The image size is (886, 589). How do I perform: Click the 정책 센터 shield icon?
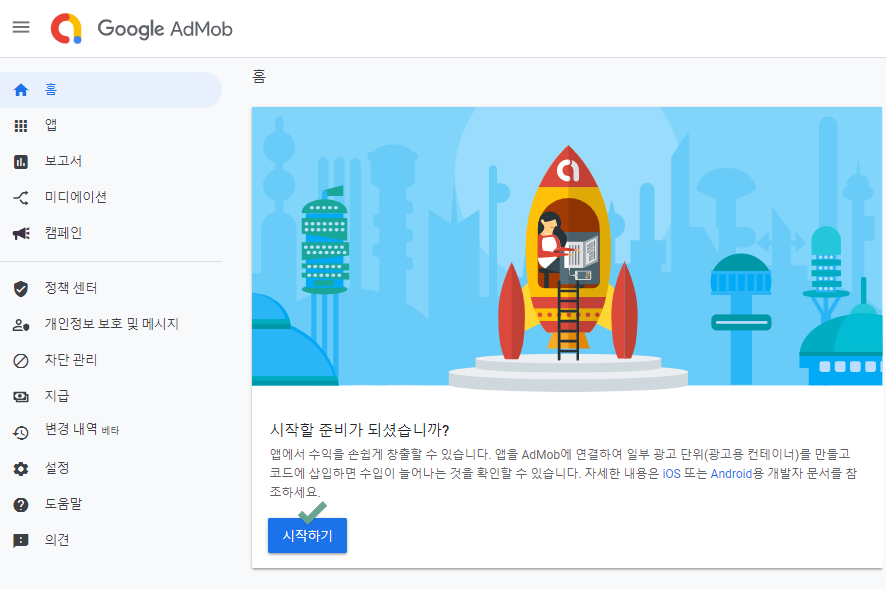click(21, 289)
